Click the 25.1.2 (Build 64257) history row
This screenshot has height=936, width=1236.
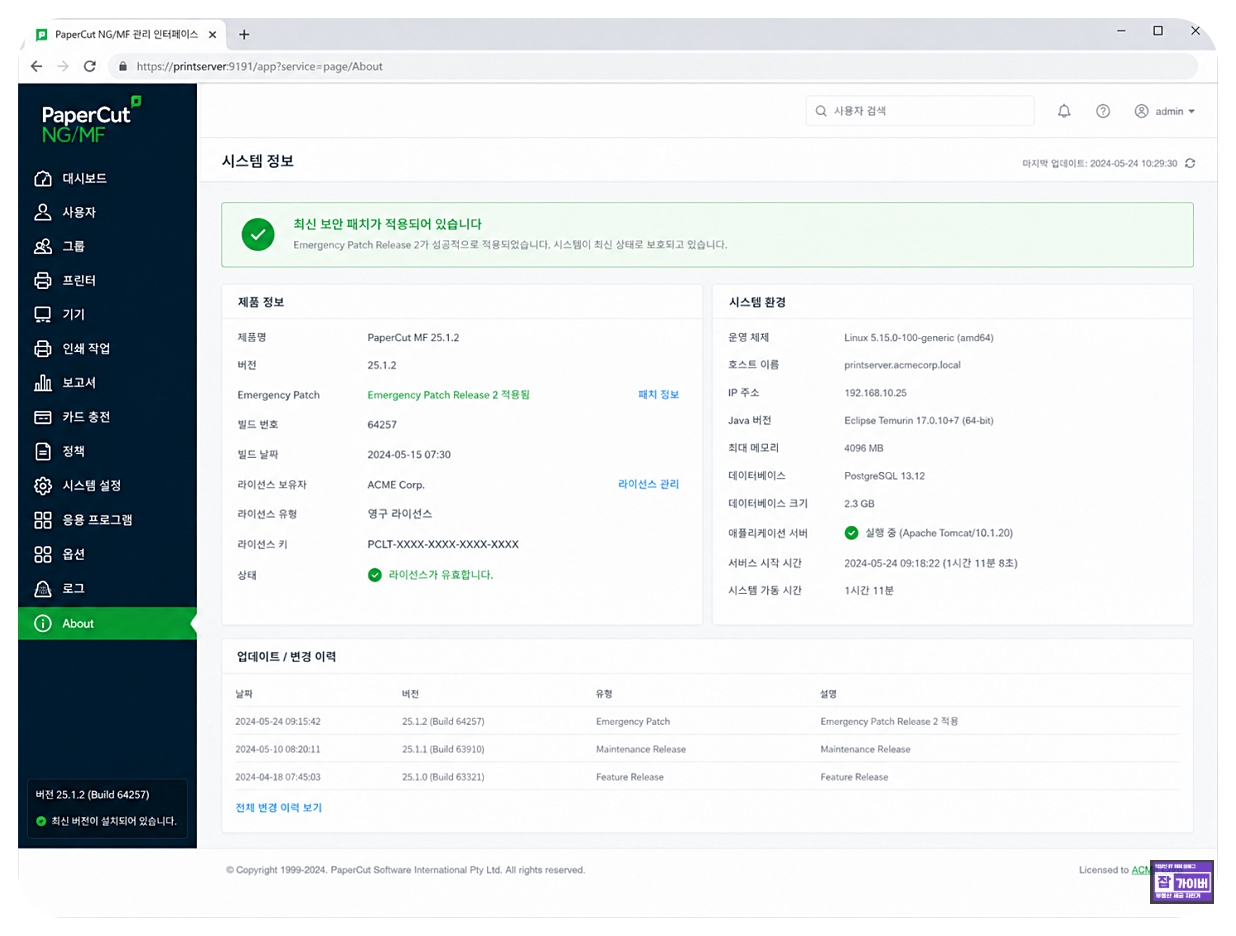(707, 721)
